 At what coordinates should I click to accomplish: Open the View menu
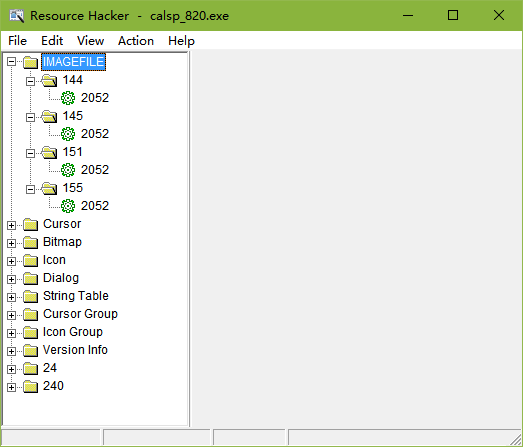pyautogui.click(x=90, y=41)
